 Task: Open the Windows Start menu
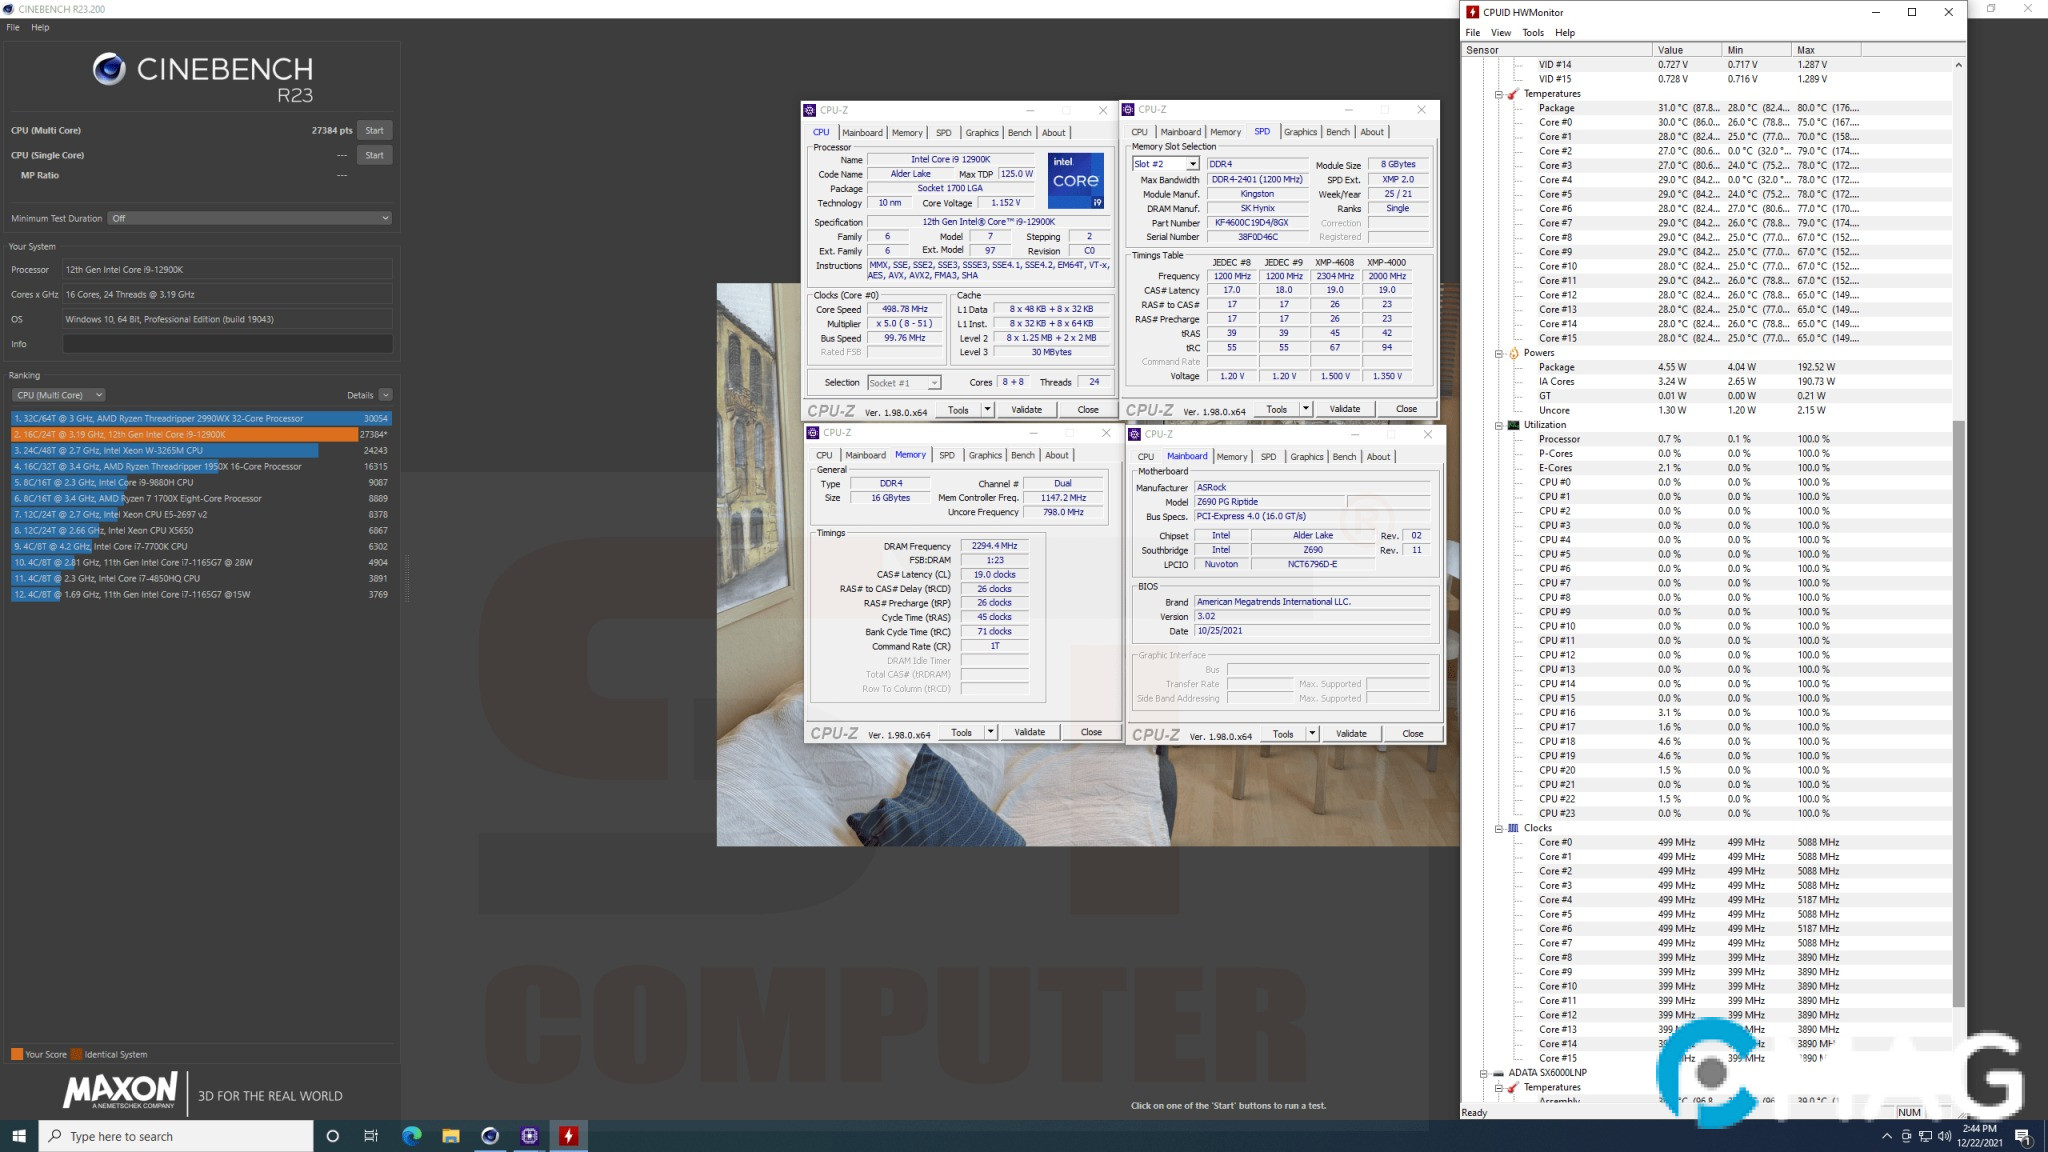tap(19, 1136)
